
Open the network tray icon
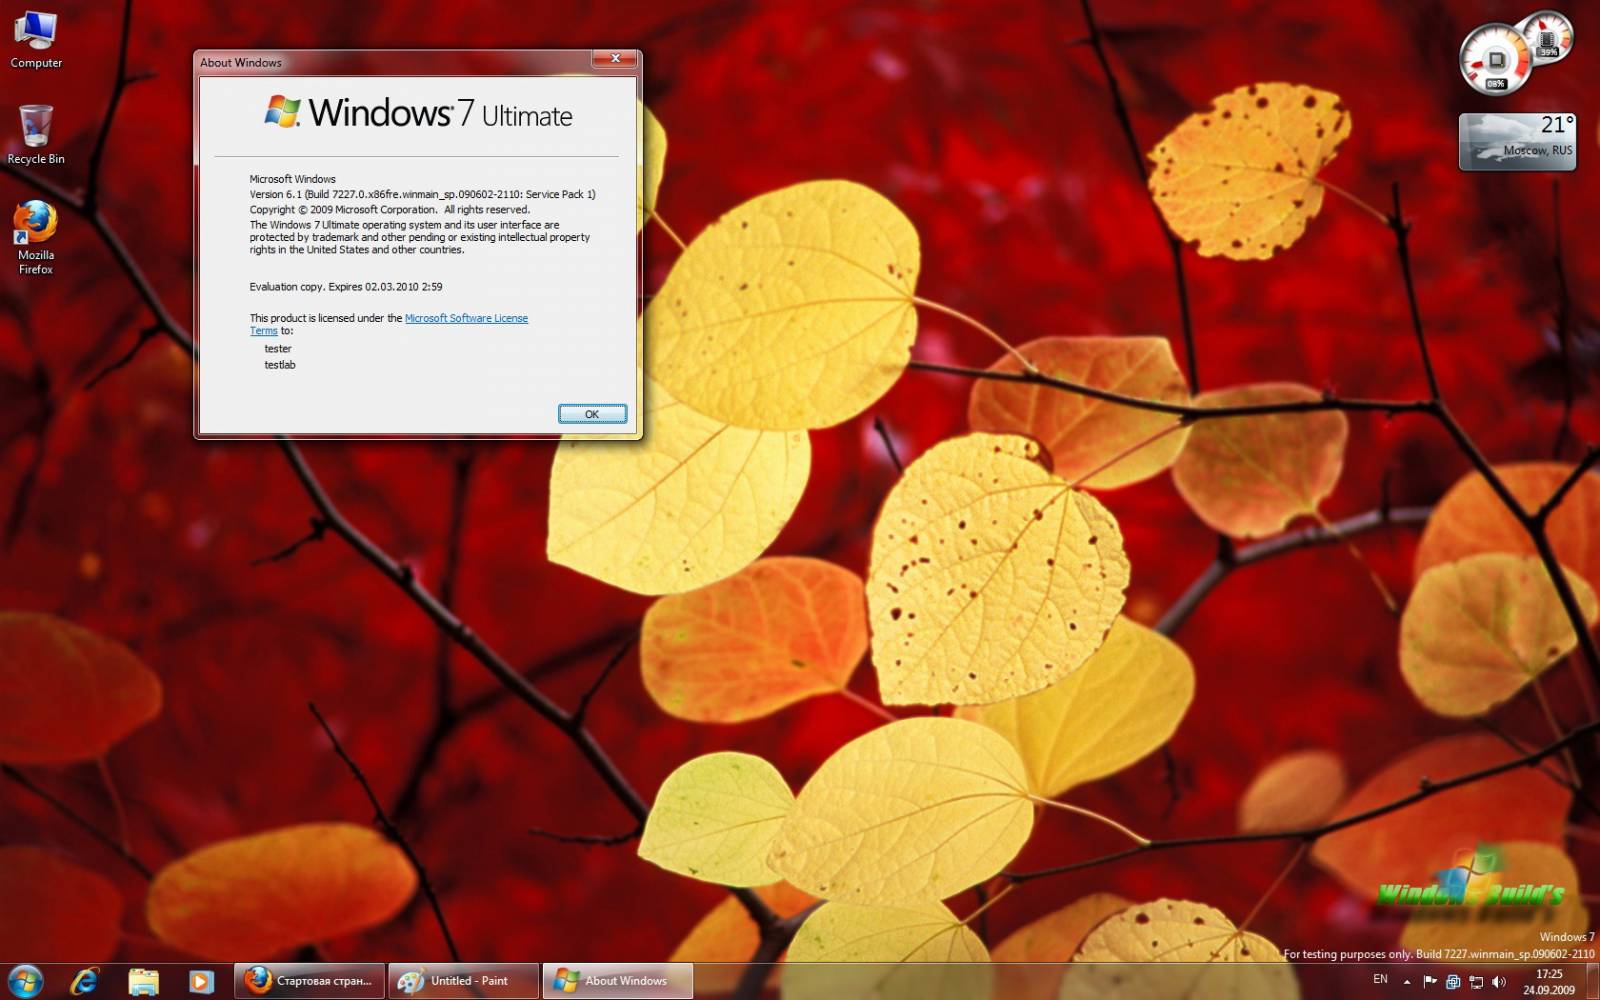pos(1476,982)
